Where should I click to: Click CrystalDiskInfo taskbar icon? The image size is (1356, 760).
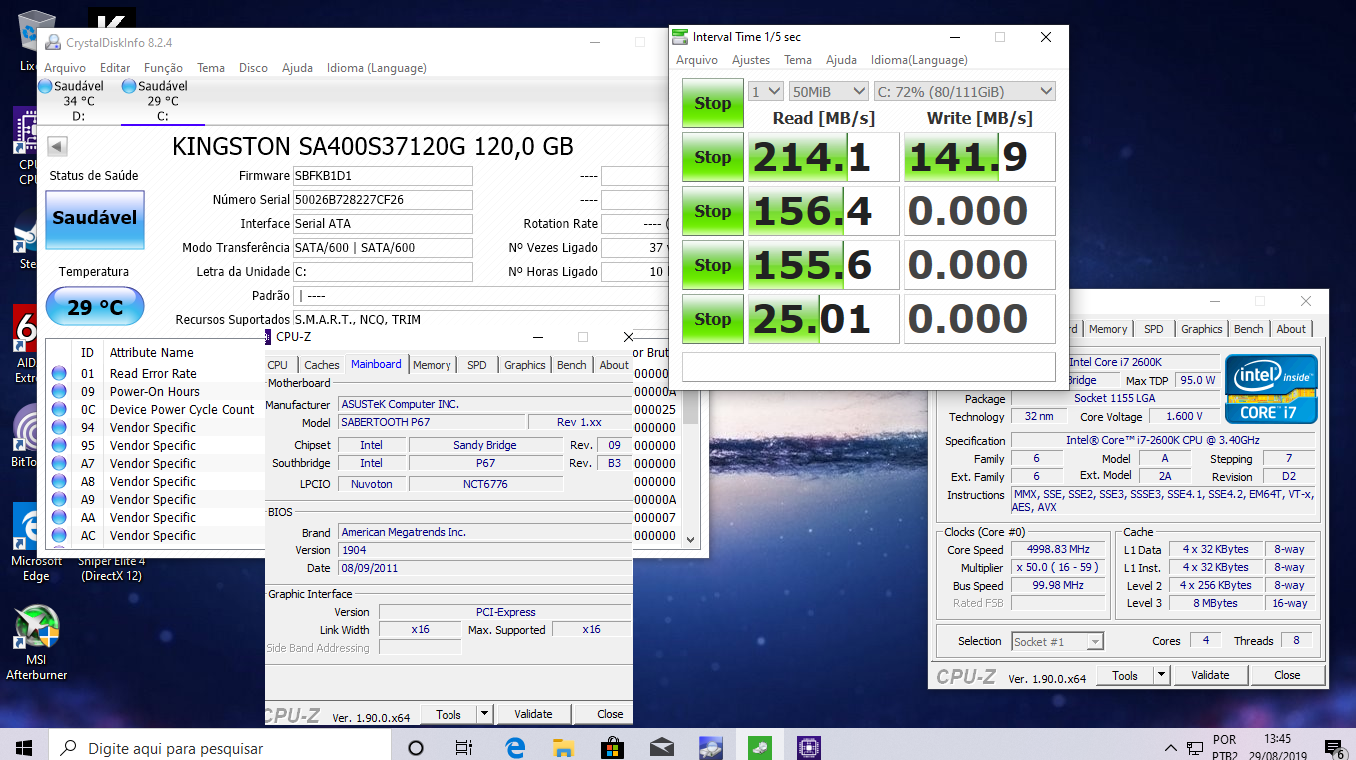click(x=711, y=748)
